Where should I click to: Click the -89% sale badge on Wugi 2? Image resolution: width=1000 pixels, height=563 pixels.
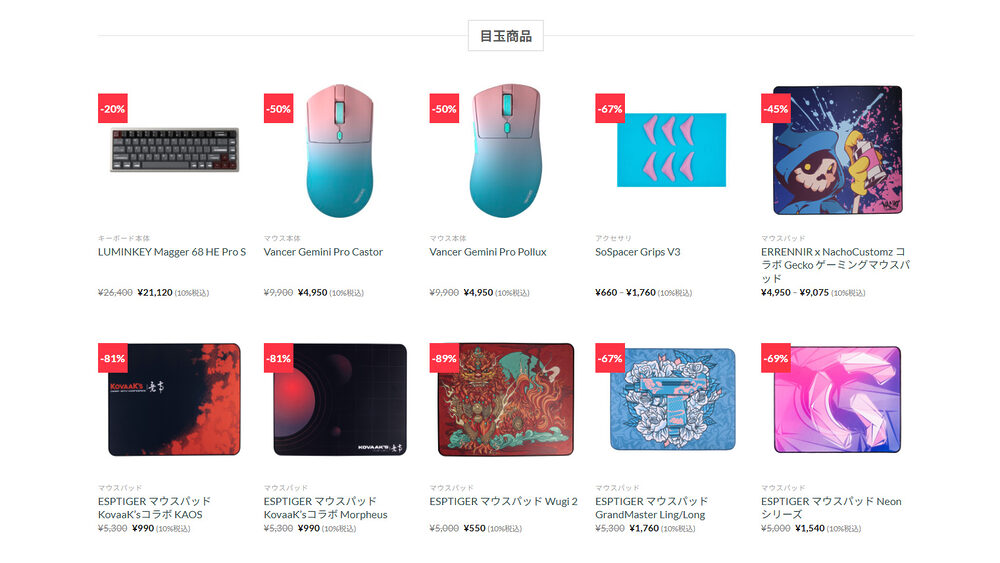pyautogui.click(x=445, y=358)
